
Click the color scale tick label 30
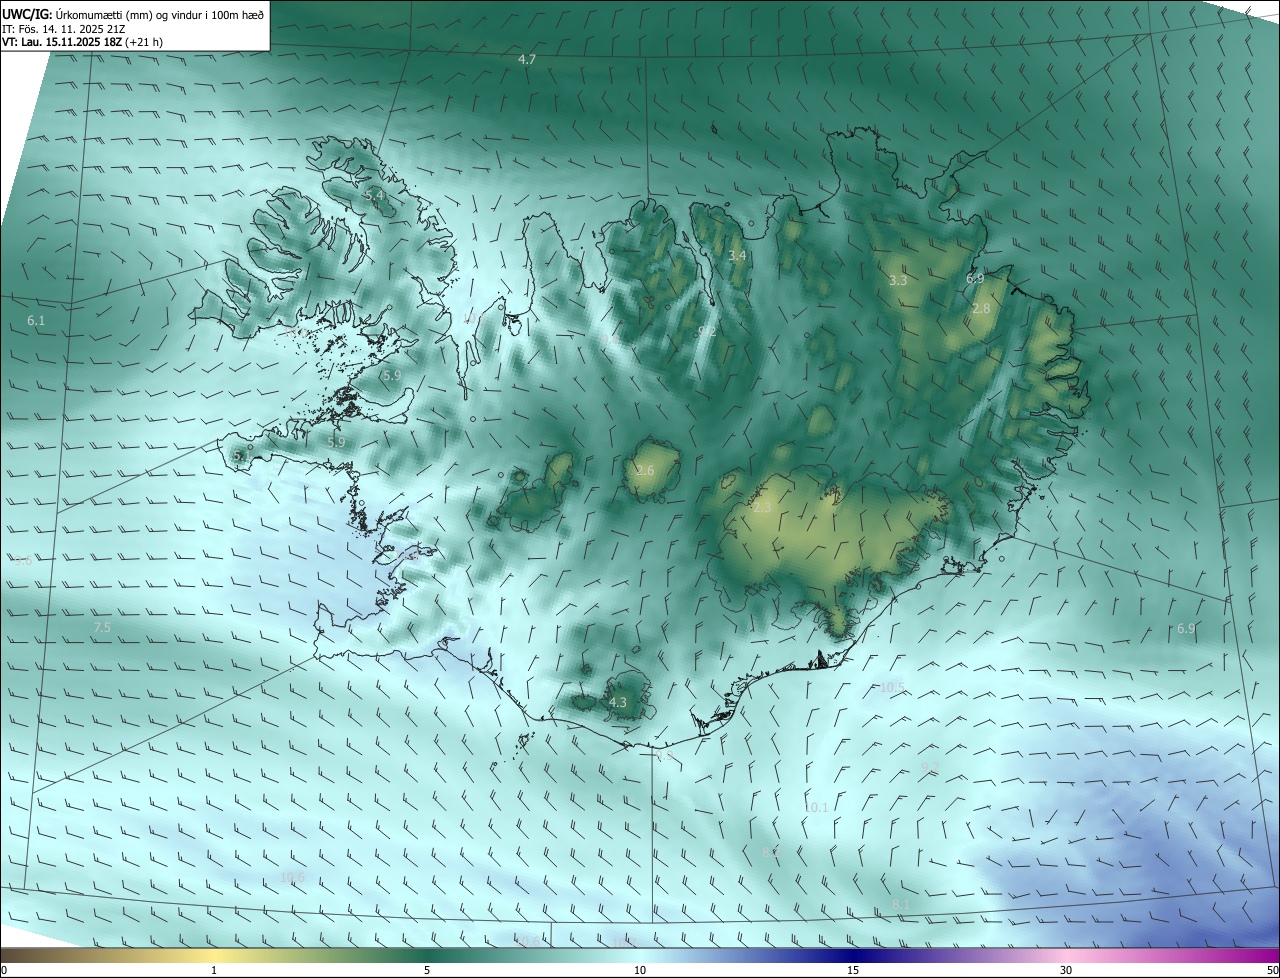coord(1066,970)
